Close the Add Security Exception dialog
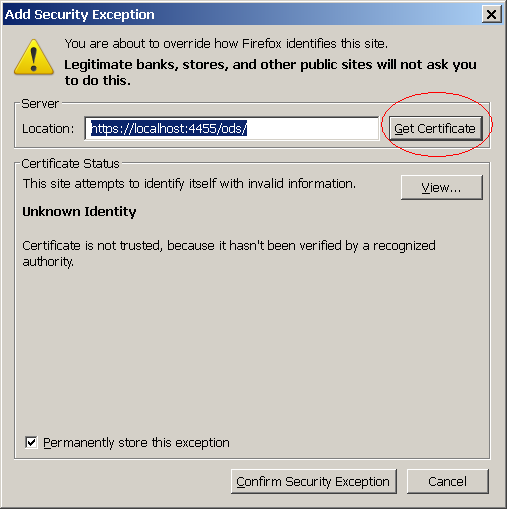 [491, 15]
